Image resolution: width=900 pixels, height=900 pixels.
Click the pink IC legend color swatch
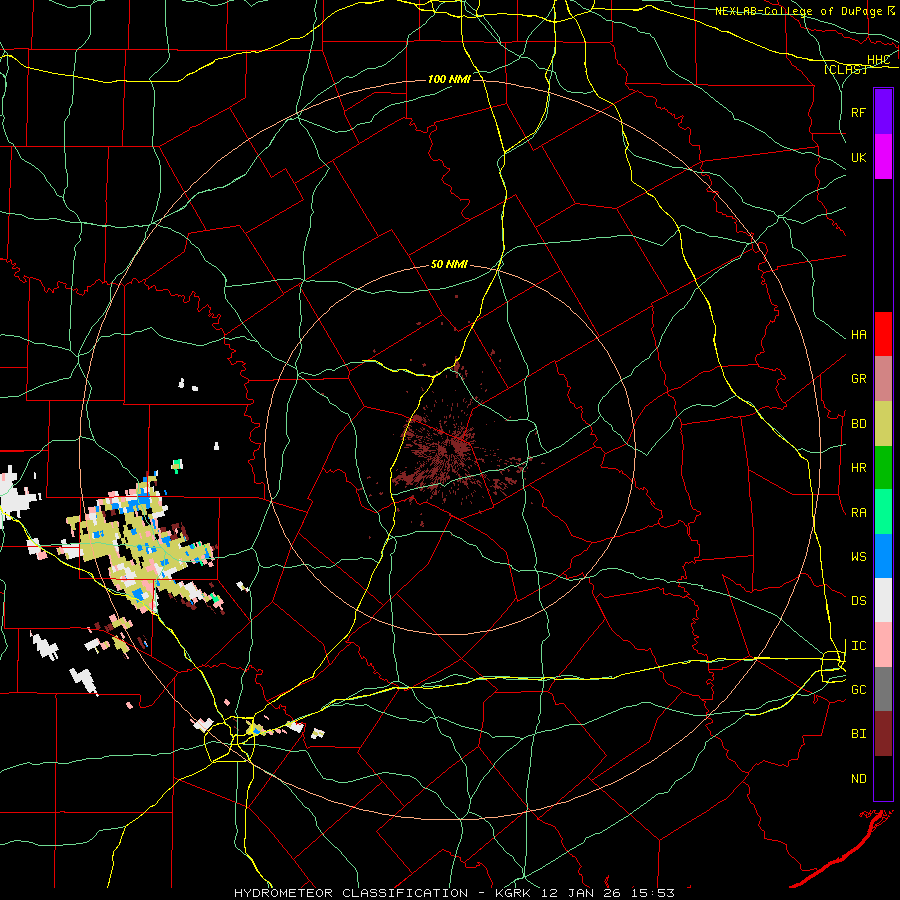pos(883,645)
